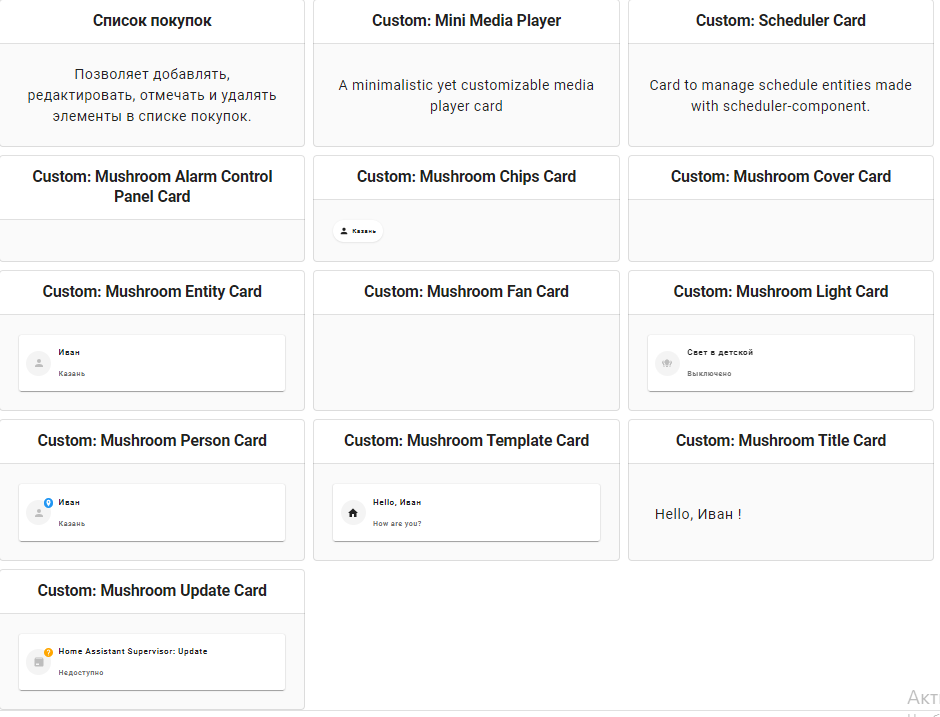Click 'Hello, Иван !' text in Title Card

coord(699,514)
